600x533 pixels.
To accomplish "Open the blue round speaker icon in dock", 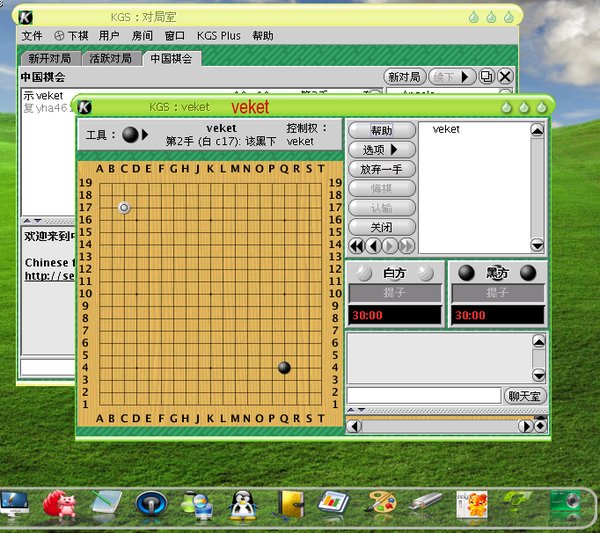I will click(x=152, y=505).
